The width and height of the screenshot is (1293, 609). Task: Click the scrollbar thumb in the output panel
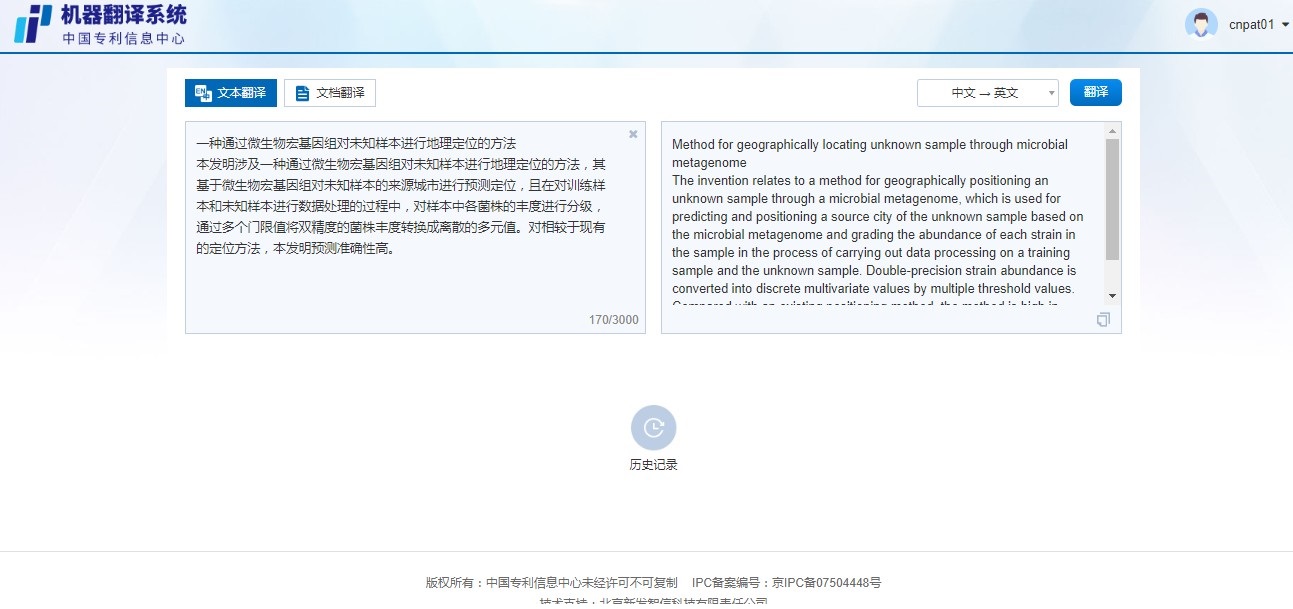pos(1112,200)
